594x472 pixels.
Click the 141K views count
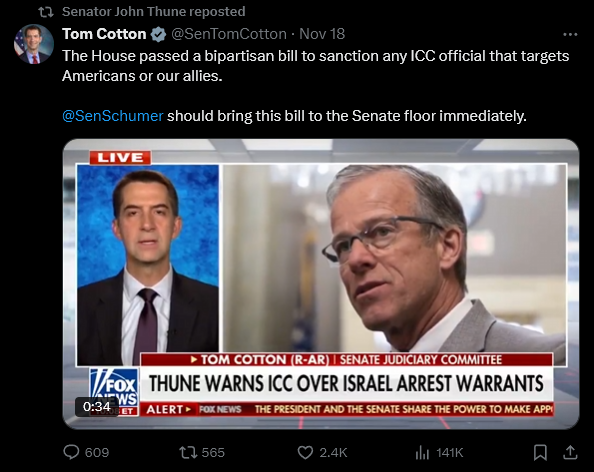(x=450, y=452)
